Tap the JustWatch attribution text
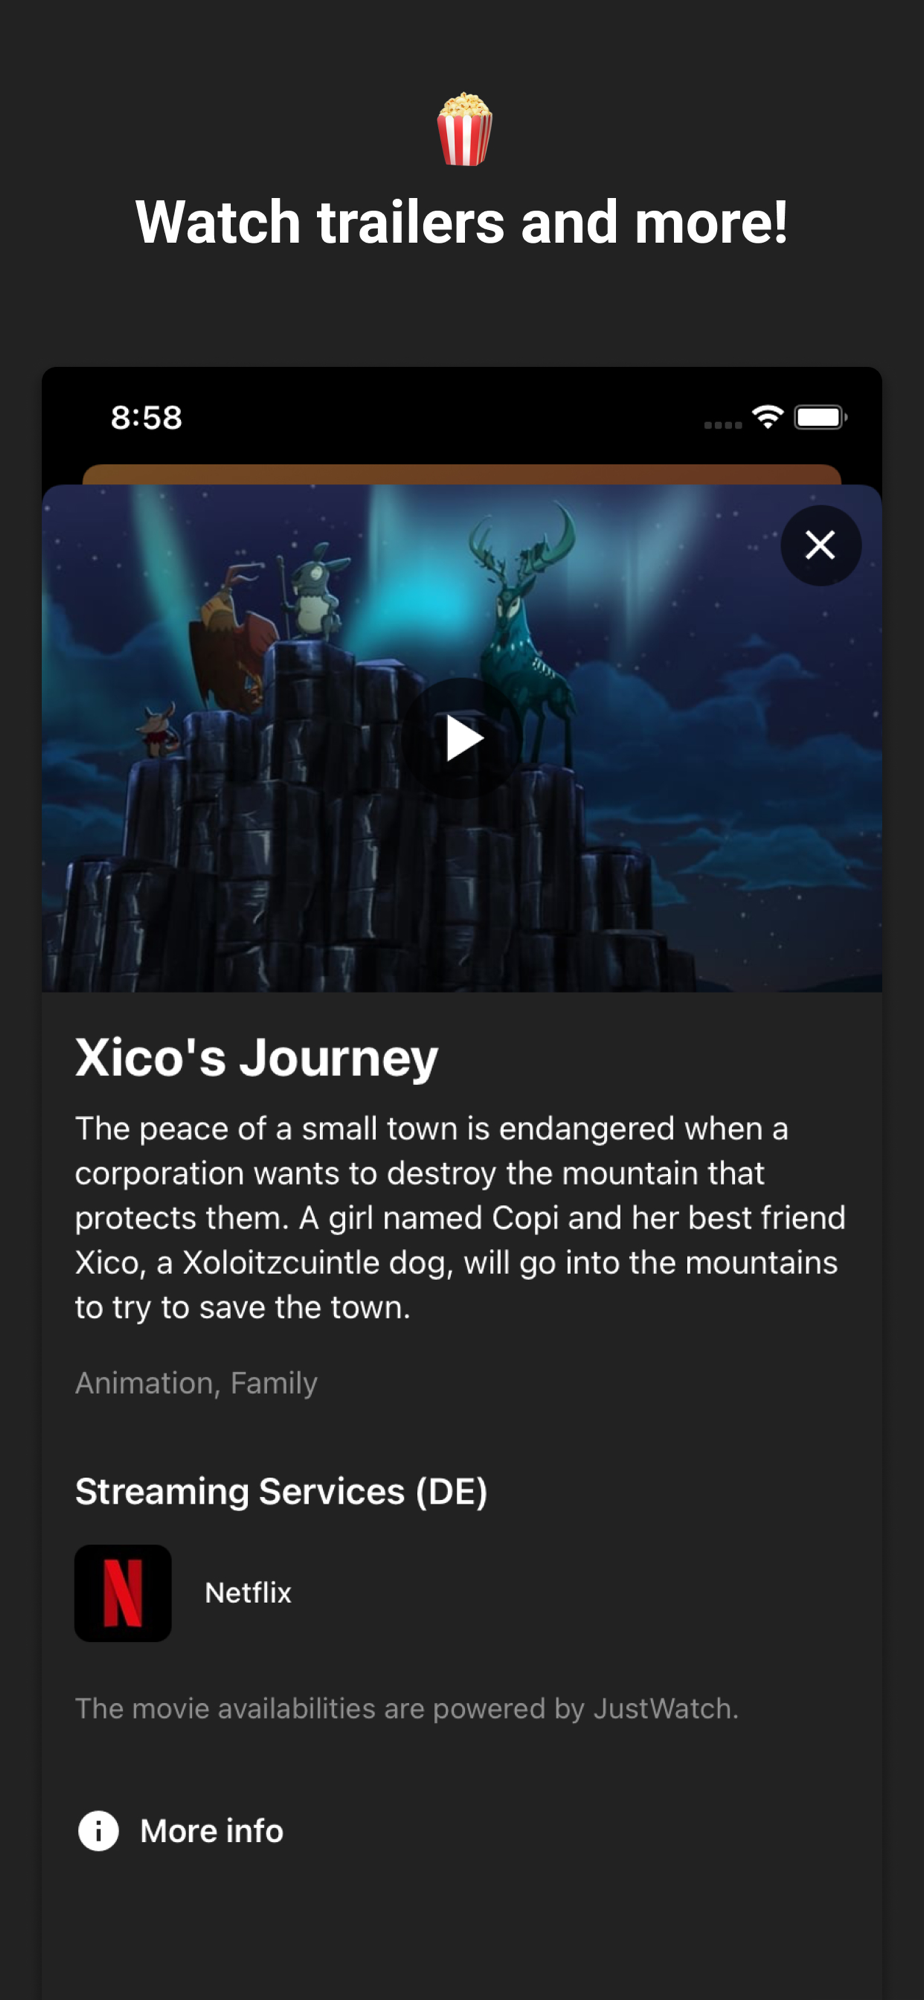Image resolution: width=924 pixels, height=2000 pixels. tap(407, 1709)
